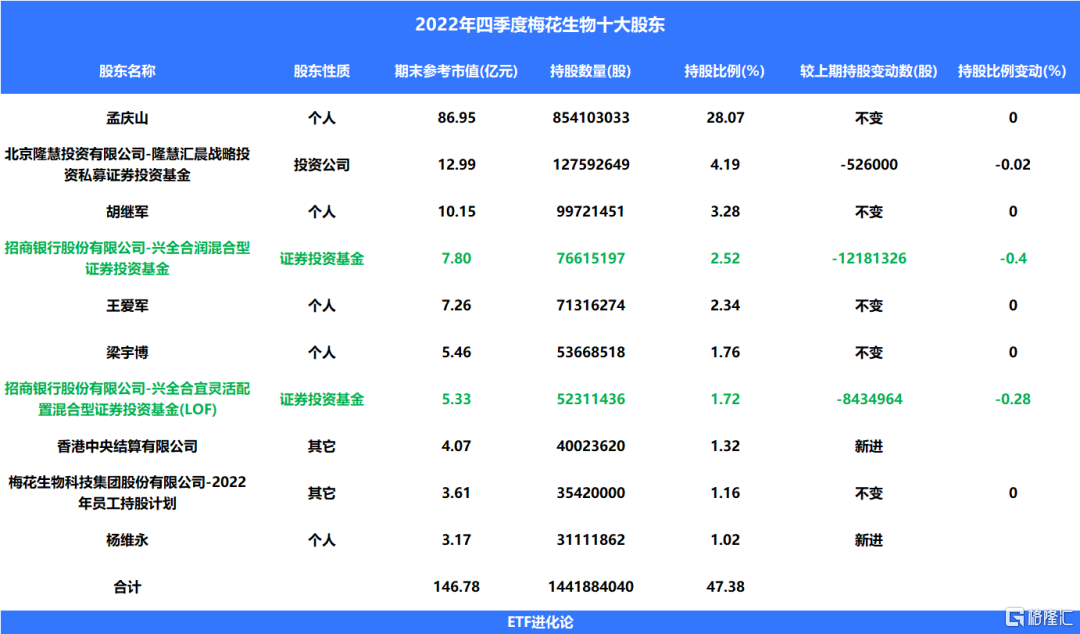This screenshot has width=1080, height=634.
Task: Click the '期末参考市值(亿元)' column header
Action: click(456, 71)
